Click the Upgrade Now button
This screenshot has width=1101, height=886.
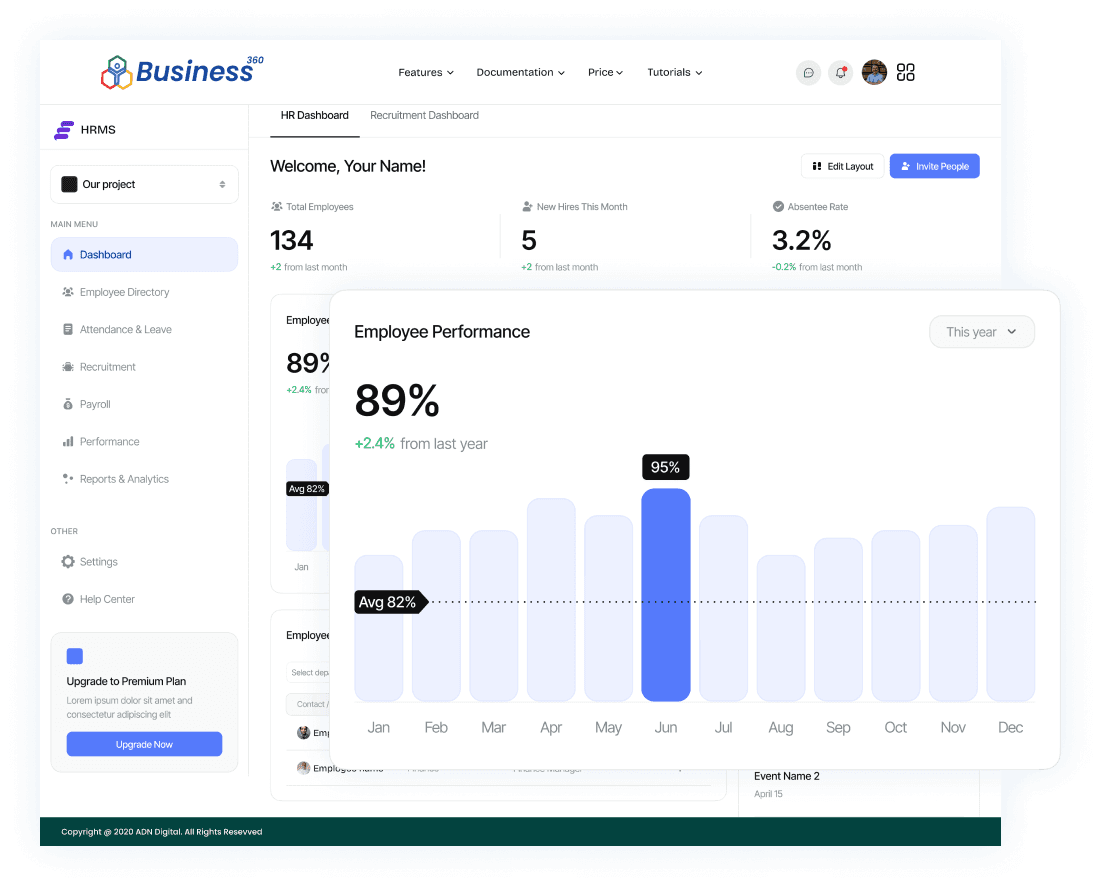point(144,744)
